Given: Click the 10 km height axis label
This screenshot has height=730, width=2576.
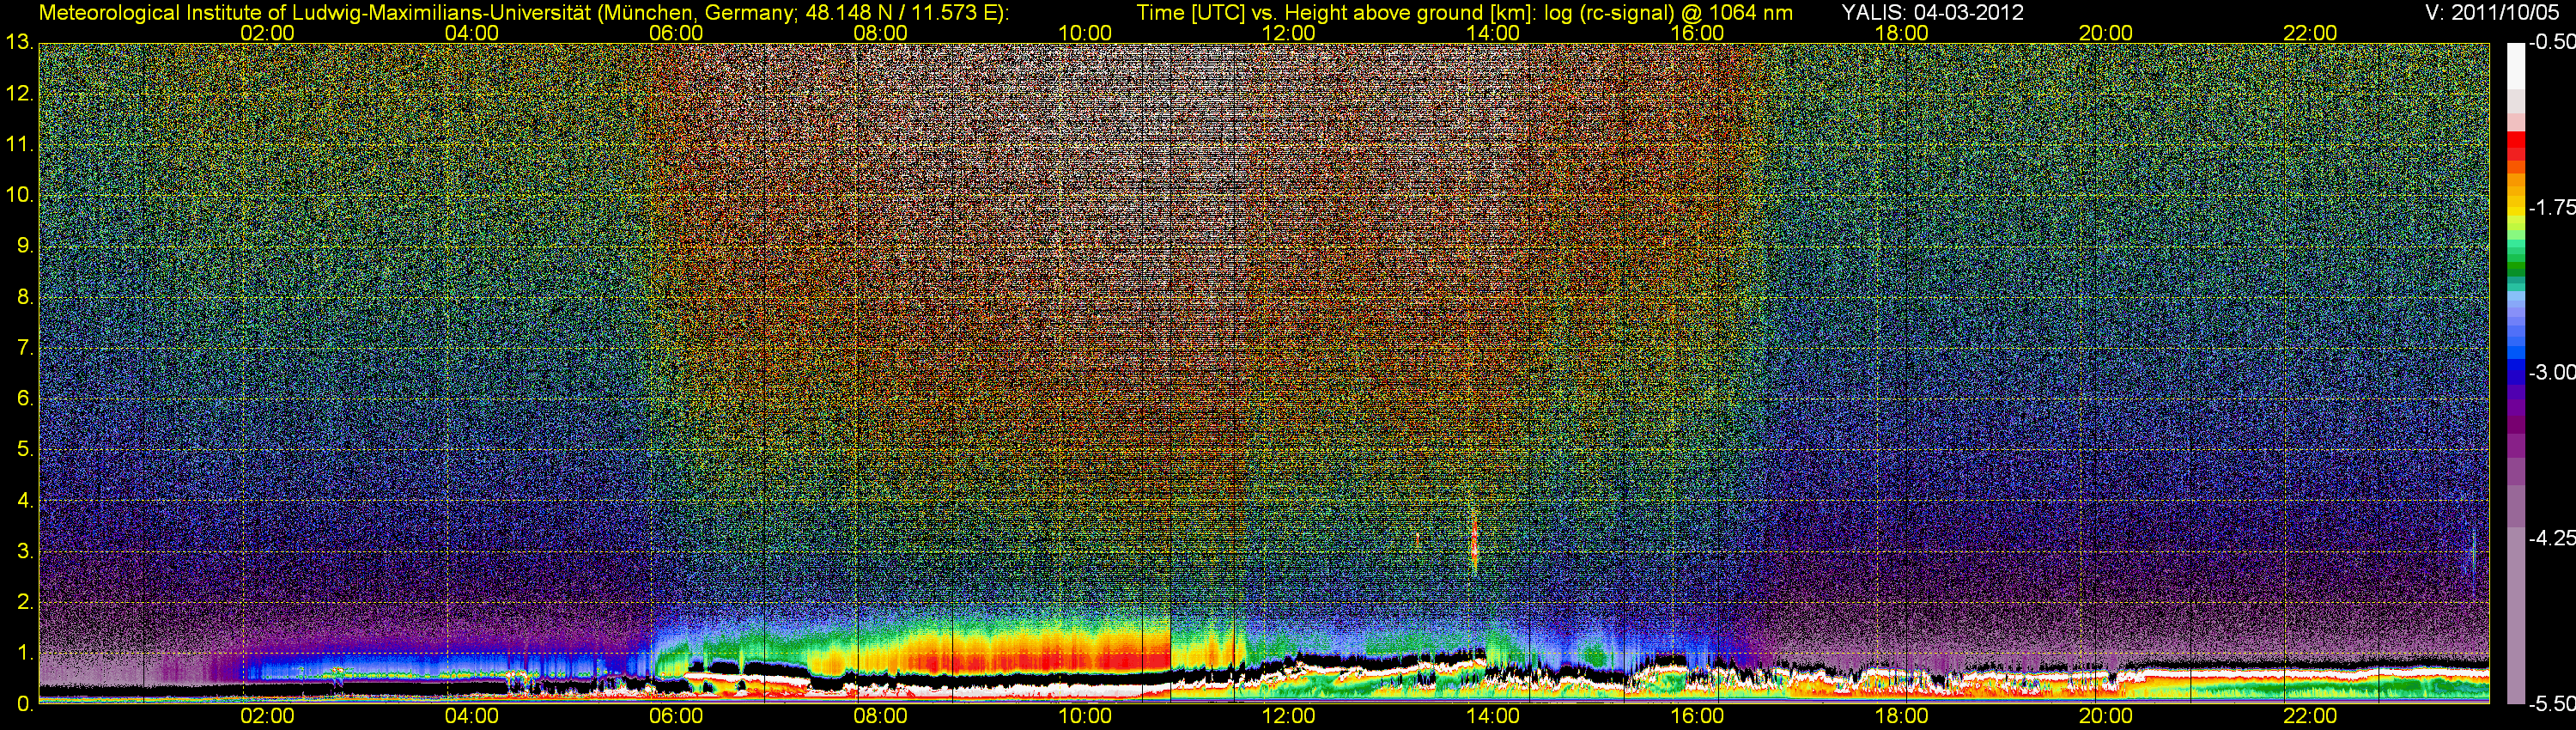Looking at the screenshot, I should point(18,195).
